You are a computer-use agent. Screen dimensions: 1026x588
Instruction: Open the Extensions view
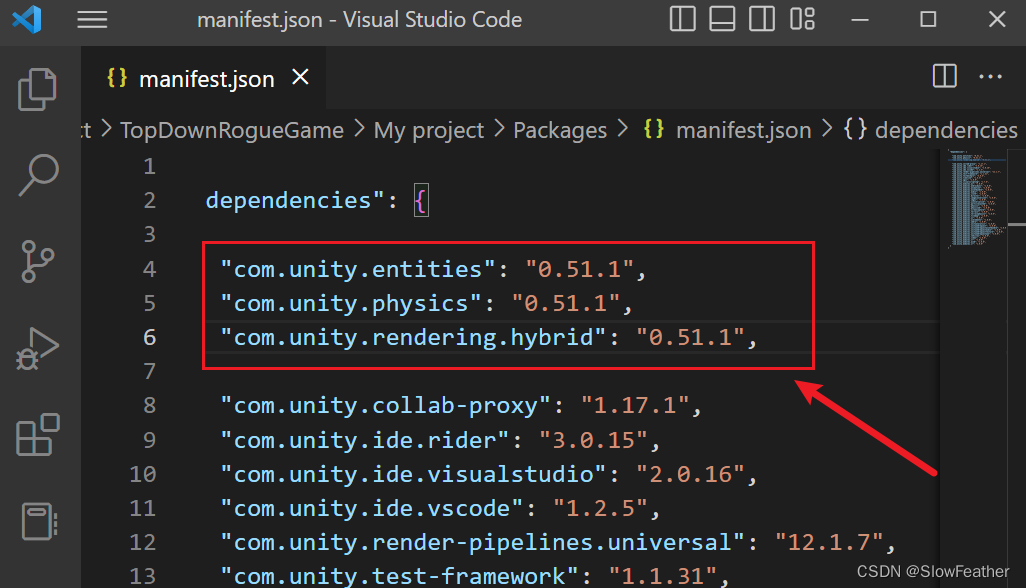[37, 435]
